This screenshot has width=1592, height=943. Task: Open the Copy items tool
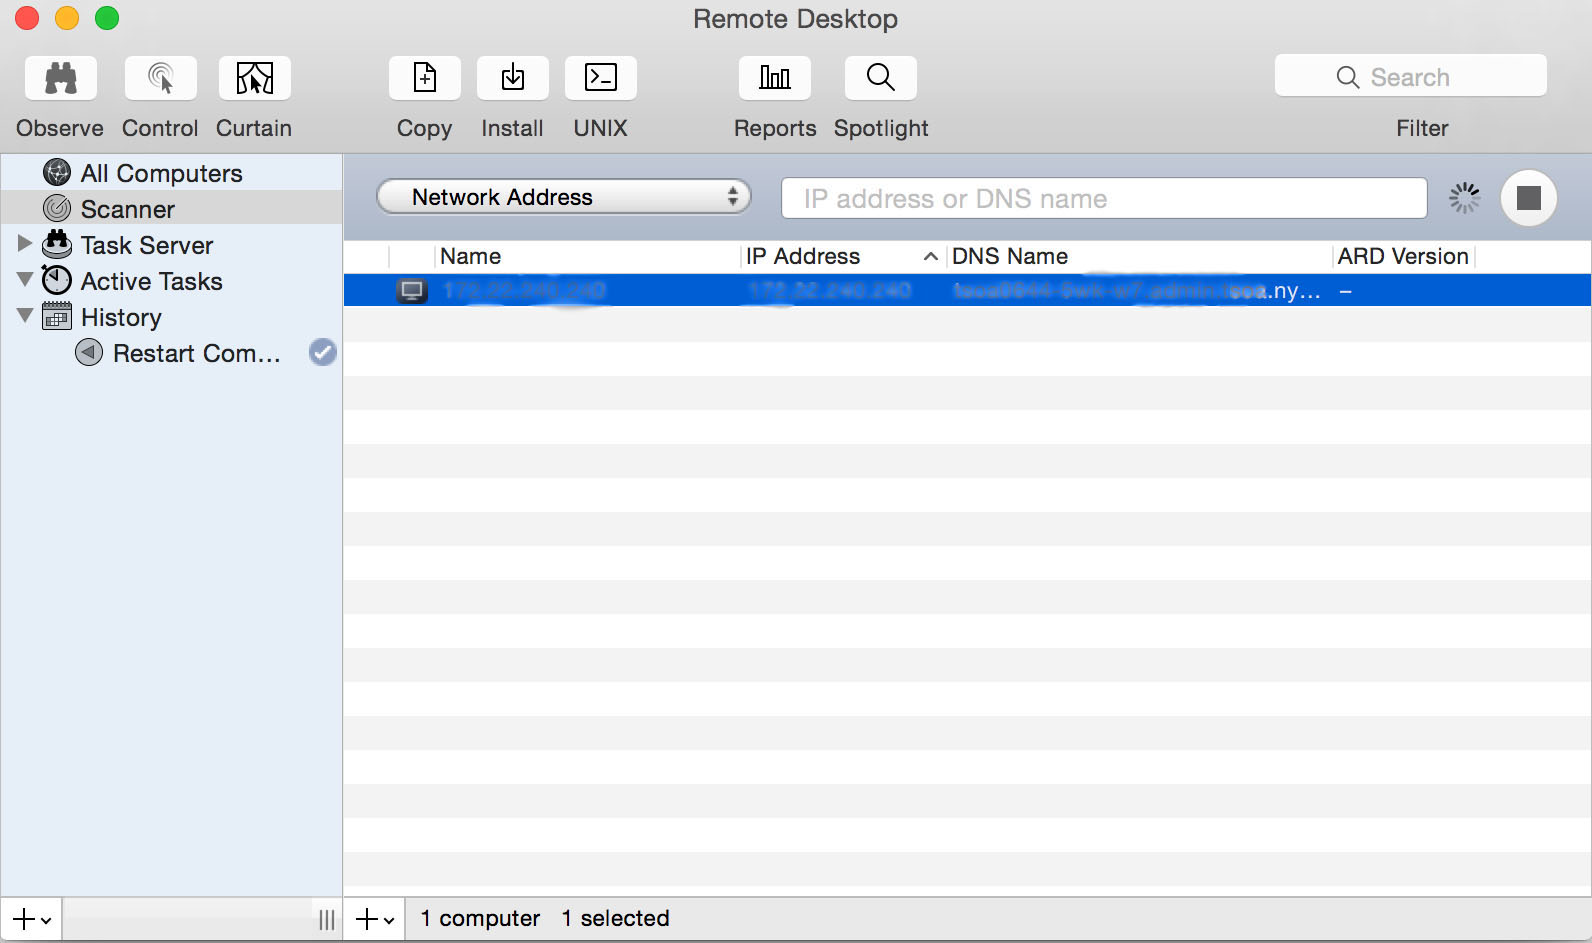[424, 78]
